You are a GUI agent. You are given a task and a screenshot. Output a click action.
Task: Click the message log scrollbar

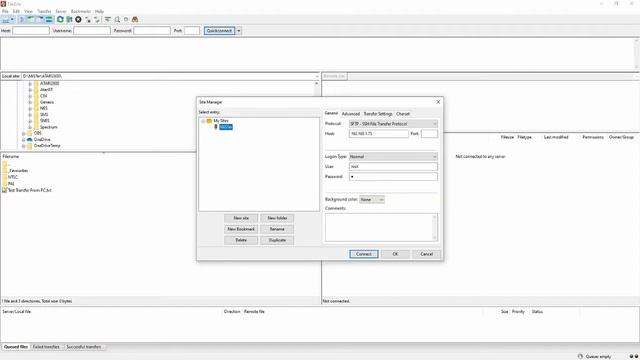coord(636,54)
